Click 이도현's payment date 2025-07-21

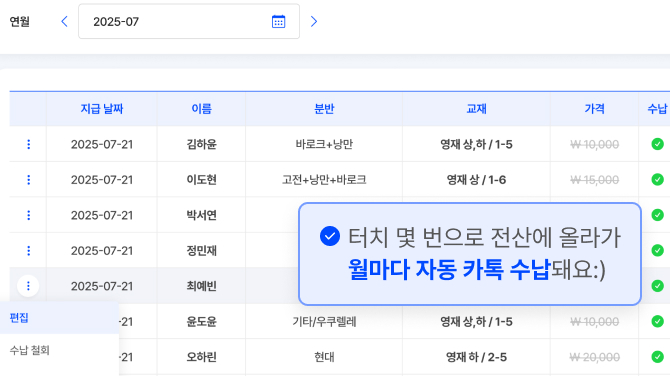pos(102,180)
